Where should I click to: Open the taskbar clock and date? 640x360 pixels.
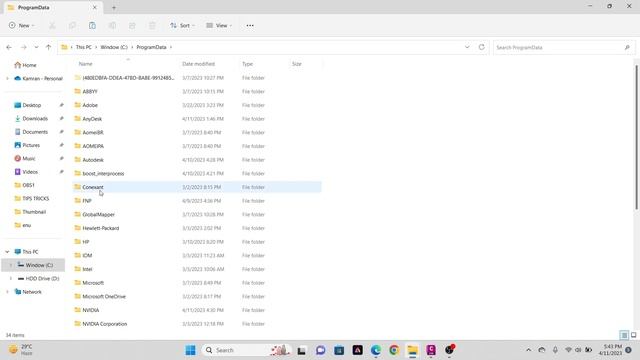[x=610, y=350]
